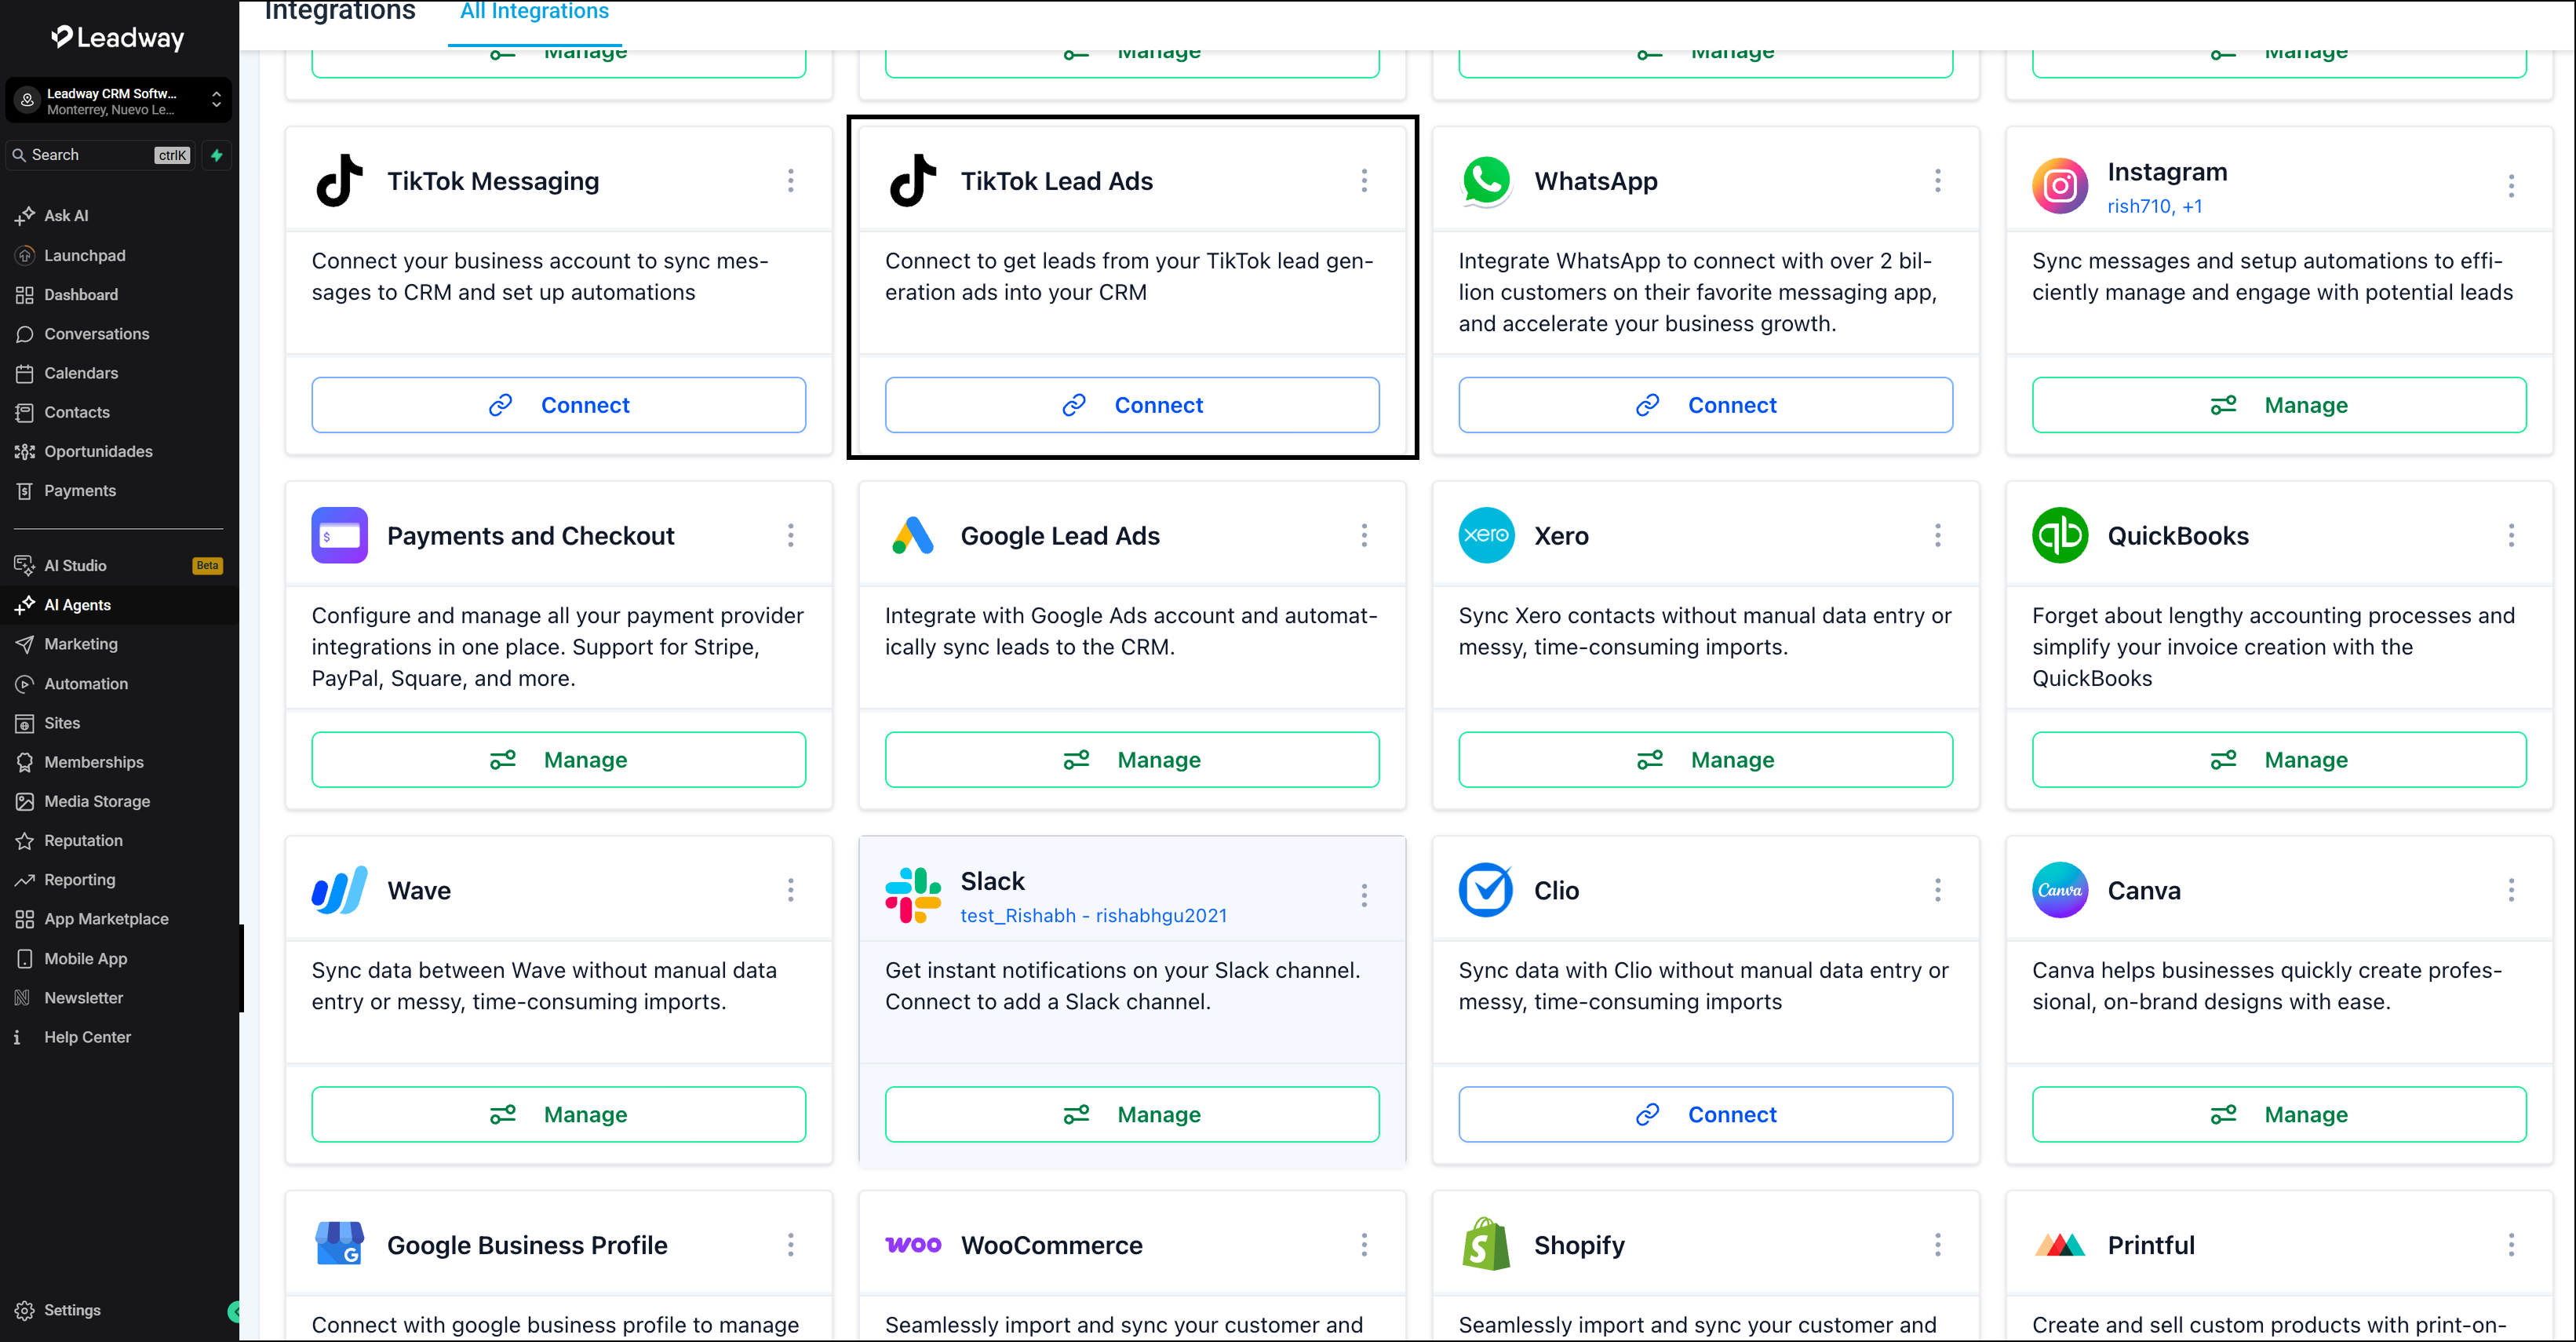Viewport: 2576px width, 1342px height.
Task: Click the WhatsApp logo icon
Action: point(1487,181)
